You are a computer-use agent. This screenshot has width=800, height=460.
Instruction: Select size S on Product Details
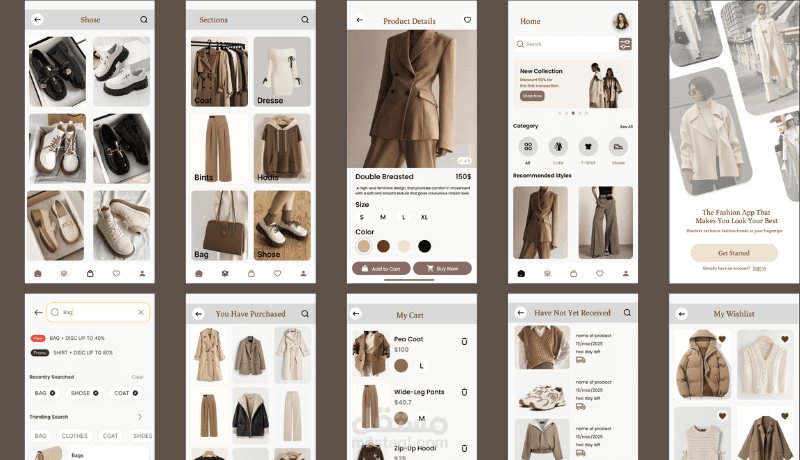click(x=362, y=217)
